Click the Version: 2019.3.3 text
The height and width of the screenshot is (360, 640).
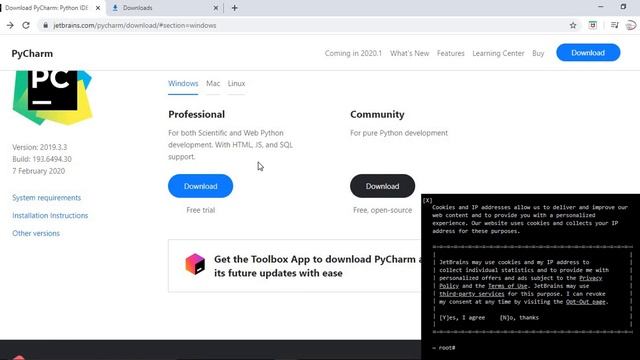pyautogui.click(x=40, y=147)
